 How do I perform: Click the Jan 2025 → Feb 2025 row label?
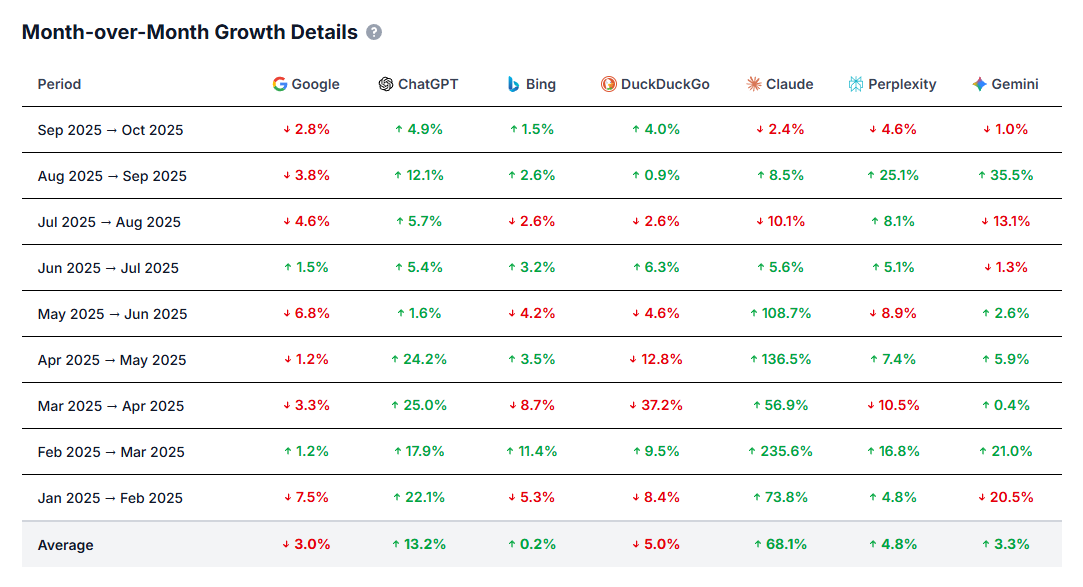tap(110, 498)
